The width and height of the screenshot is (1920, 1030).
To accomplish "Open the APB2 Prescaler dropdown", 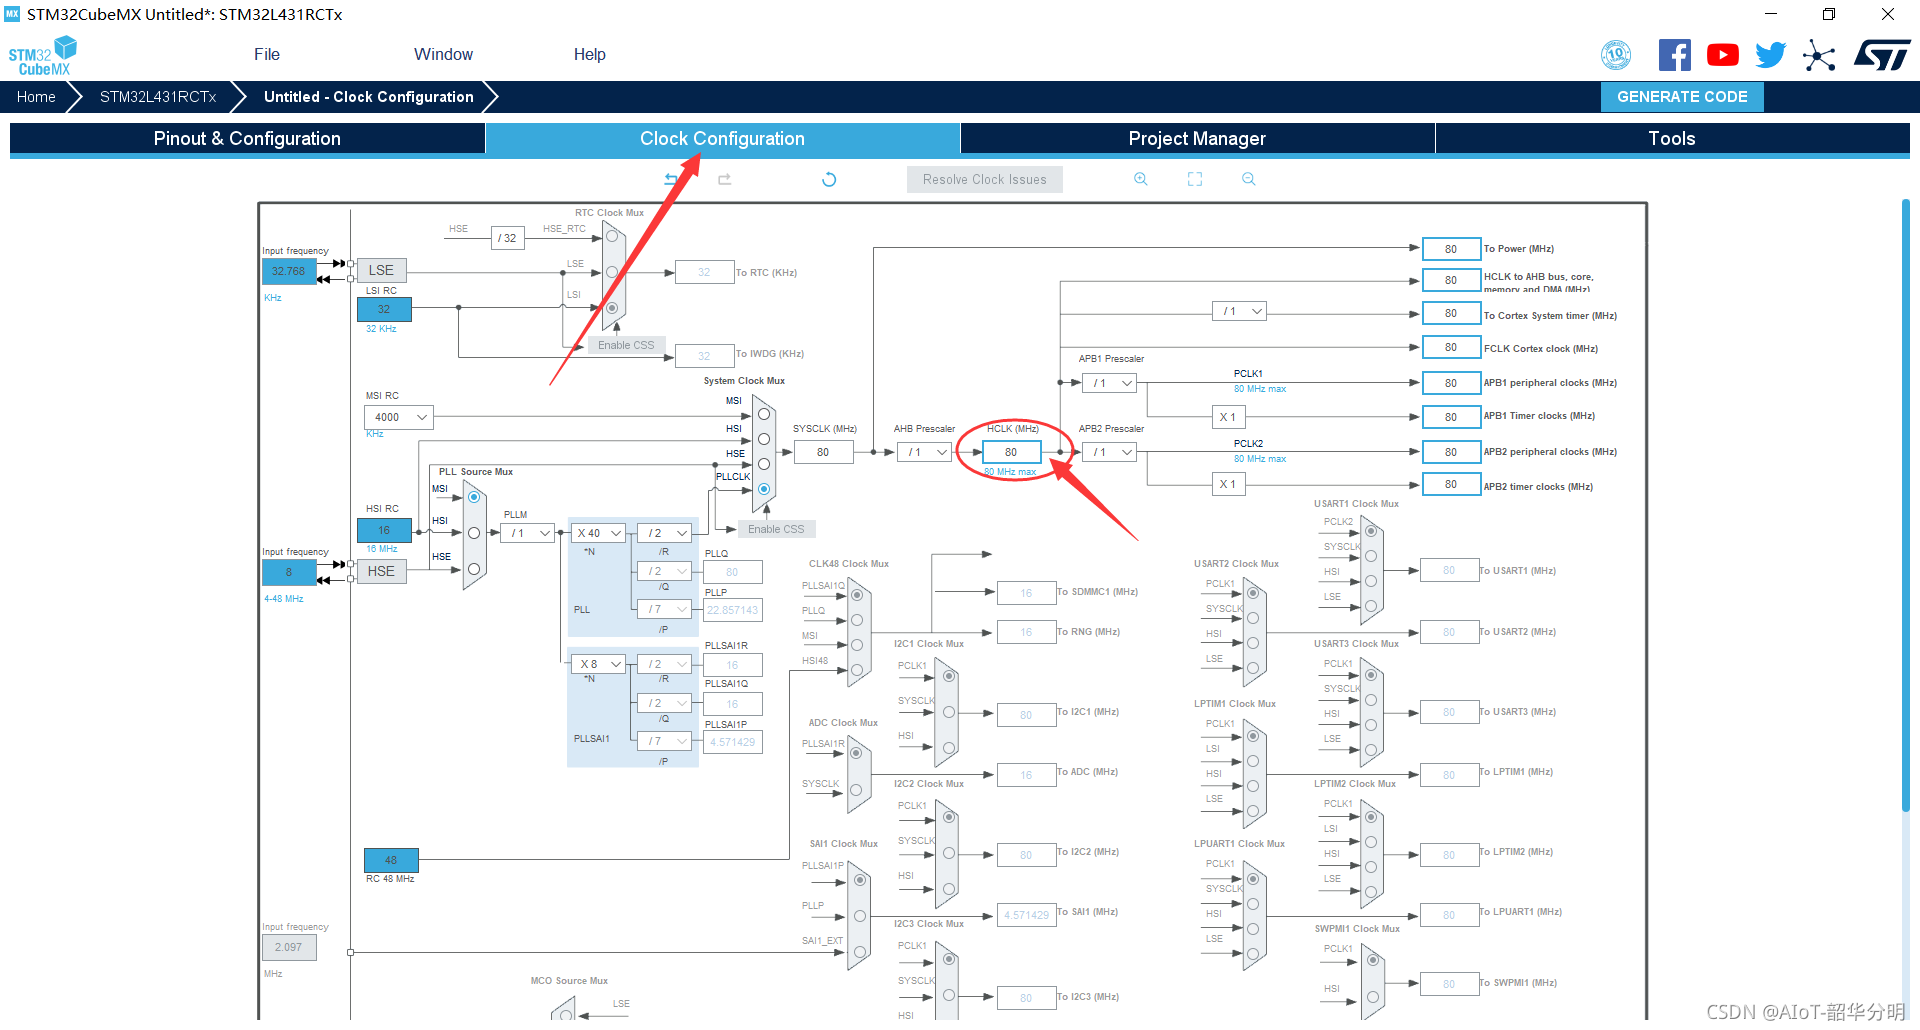I will pos(1110,452).
